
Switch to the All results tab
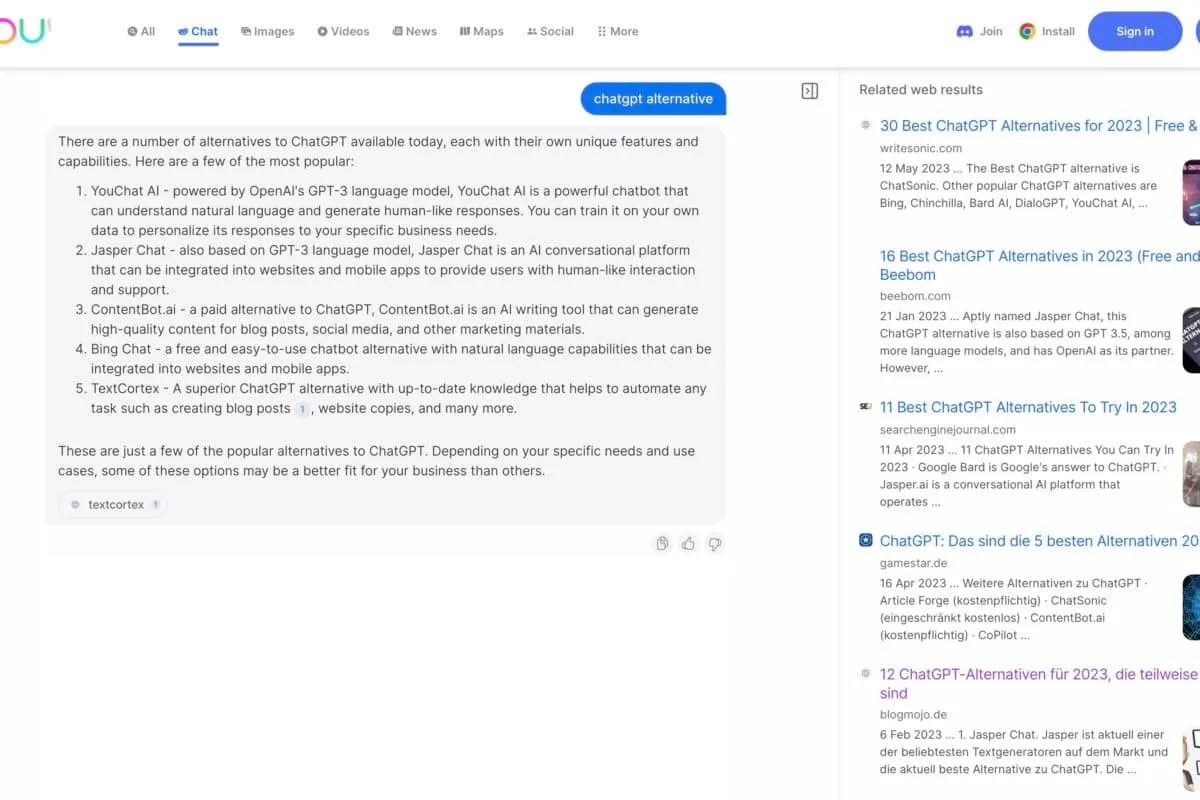click(x=141, y=31)
